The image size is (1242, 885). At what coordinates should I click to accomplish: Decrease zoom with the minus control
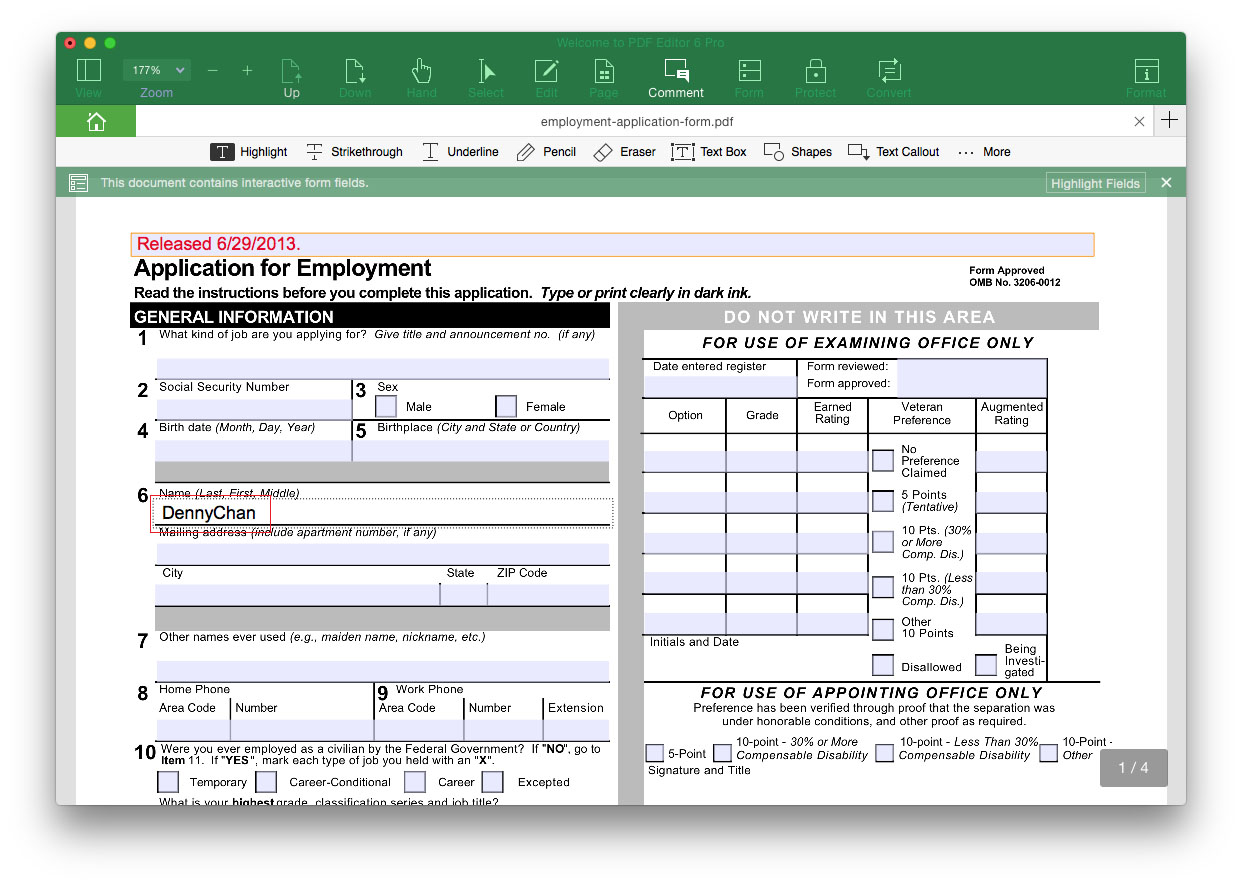(x=212, y=71)
